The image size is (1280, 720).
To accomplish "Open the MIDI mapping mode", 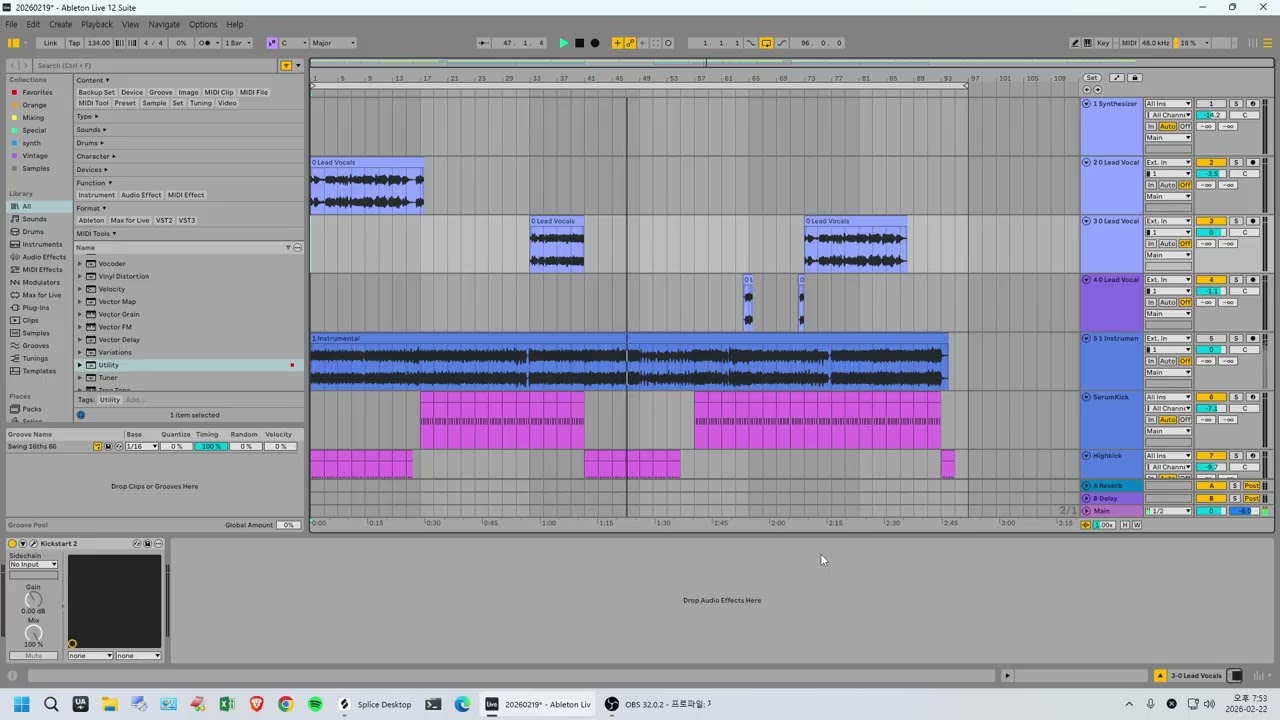I will tap(1129, 43).
